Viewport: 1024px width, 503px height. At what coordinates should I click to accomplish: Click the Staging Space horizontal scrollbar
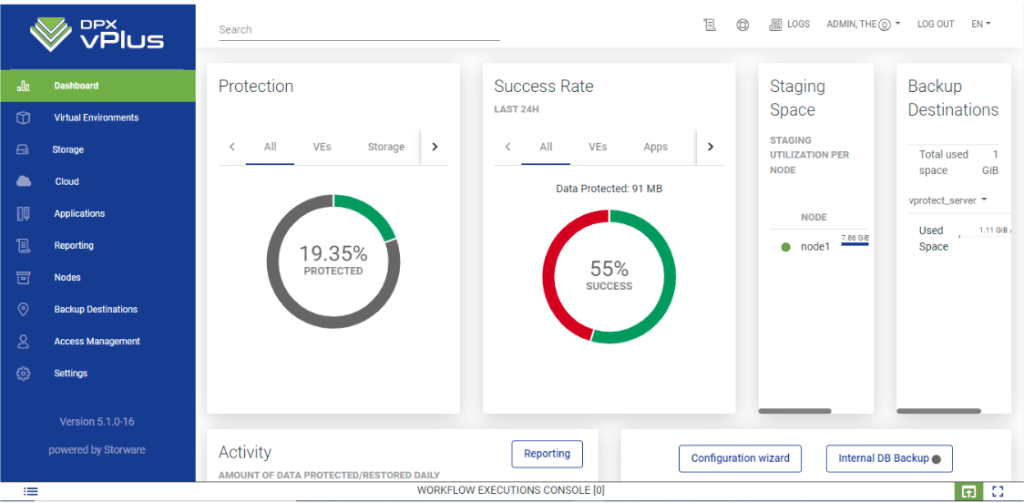point(795,411)
